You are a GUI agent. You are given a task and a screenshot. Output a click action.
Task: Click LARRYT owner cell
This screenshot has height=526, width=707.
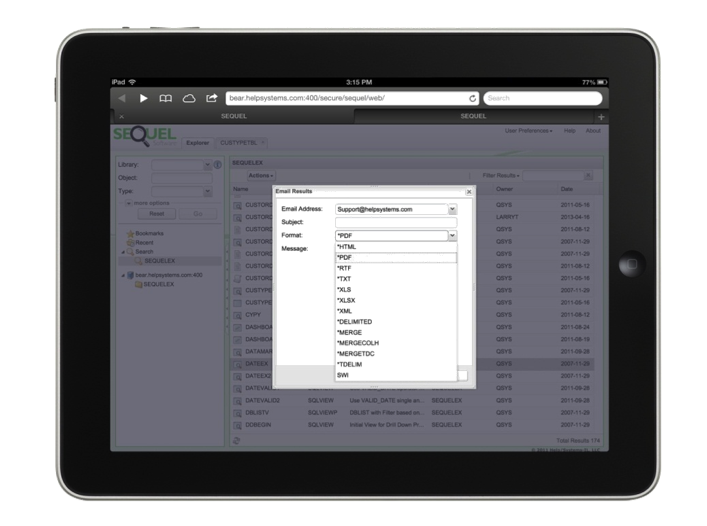pos(507,217)
